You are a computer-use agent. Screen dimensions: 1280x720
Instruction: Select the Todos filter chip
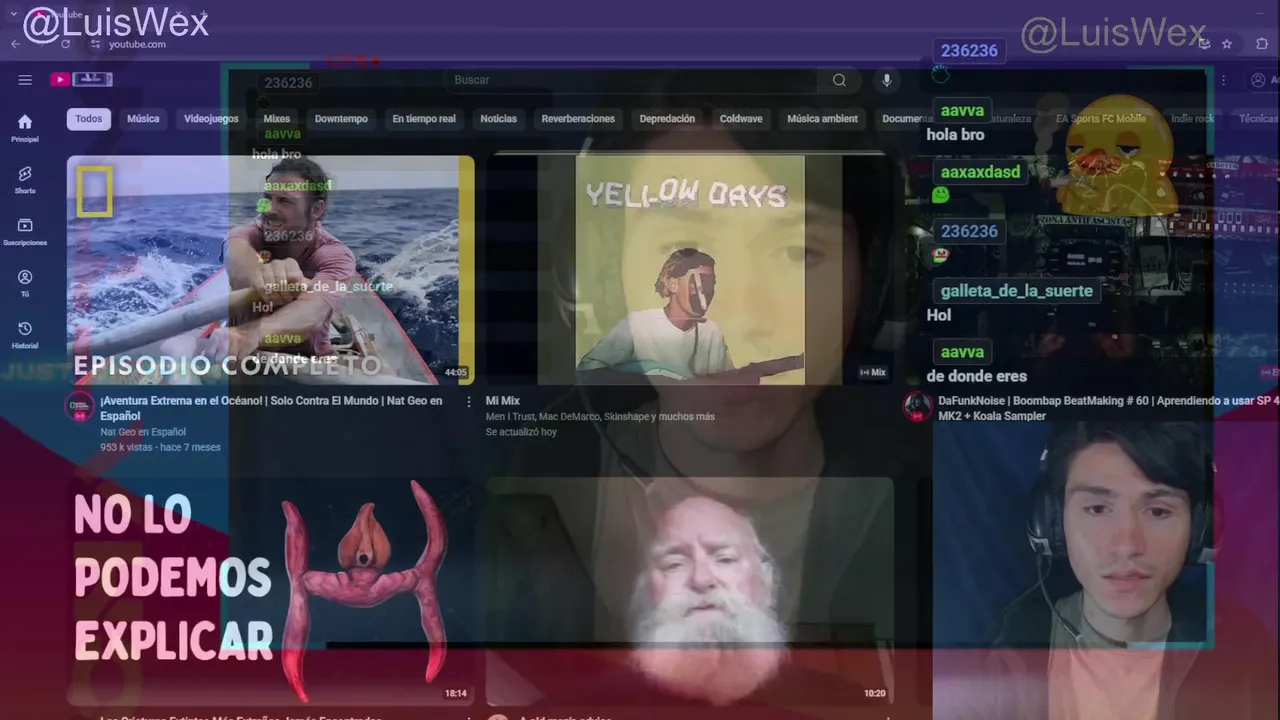tap(89, 119)
